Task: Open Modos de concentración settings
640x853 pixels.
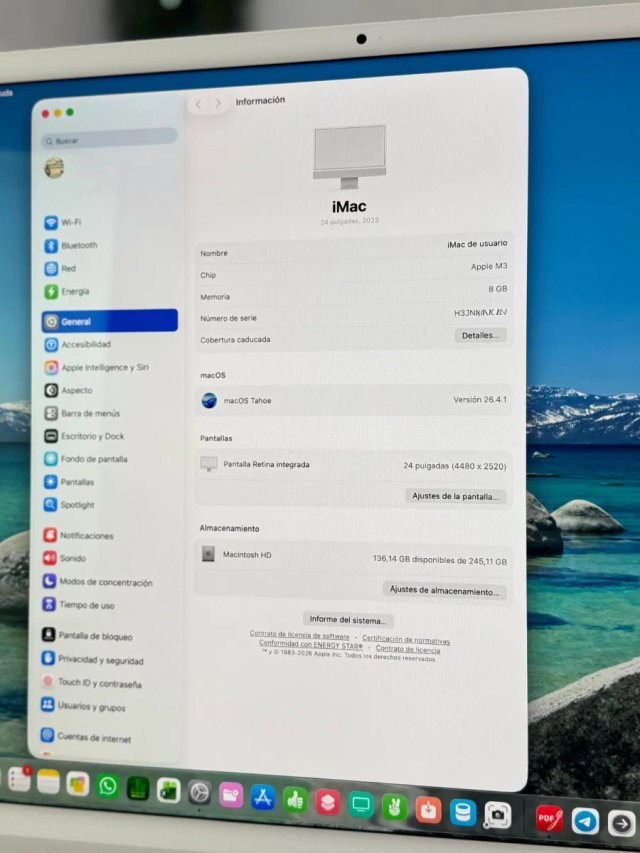Action: pos(97,582)
